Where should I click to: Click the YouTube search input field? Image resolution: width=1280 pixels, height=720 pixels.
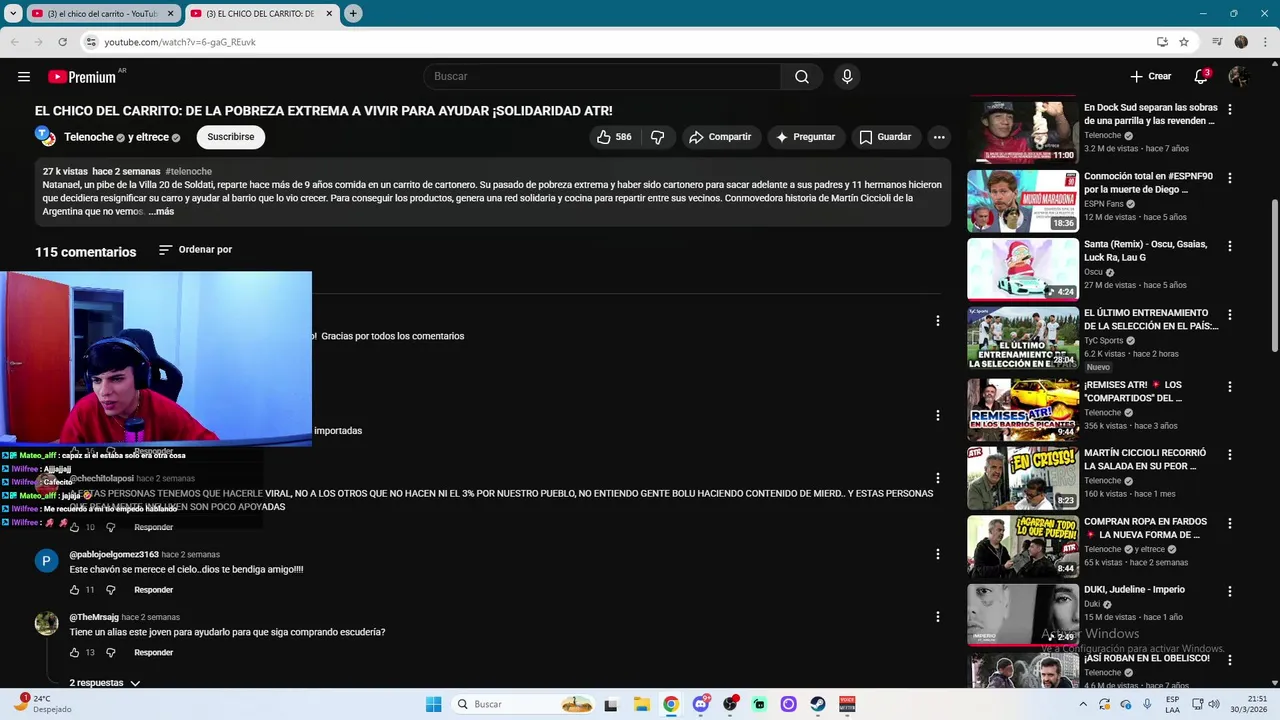coord(603,77)
